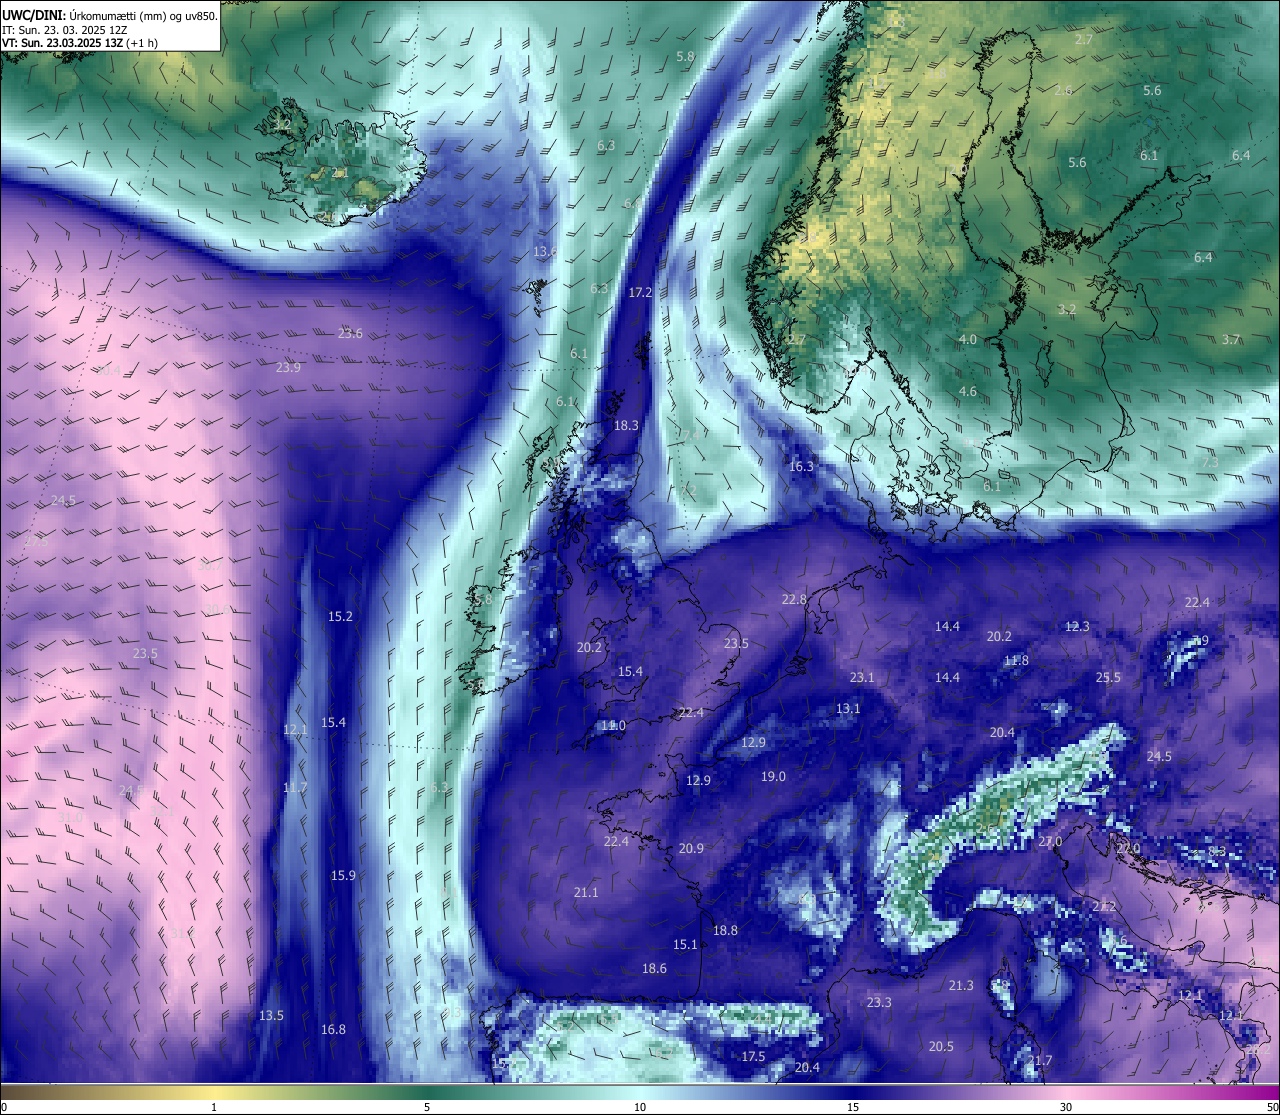This screenshot has width=1280, height=1115.
Task: Click the 11.7 value on the map
Action: 295,787
